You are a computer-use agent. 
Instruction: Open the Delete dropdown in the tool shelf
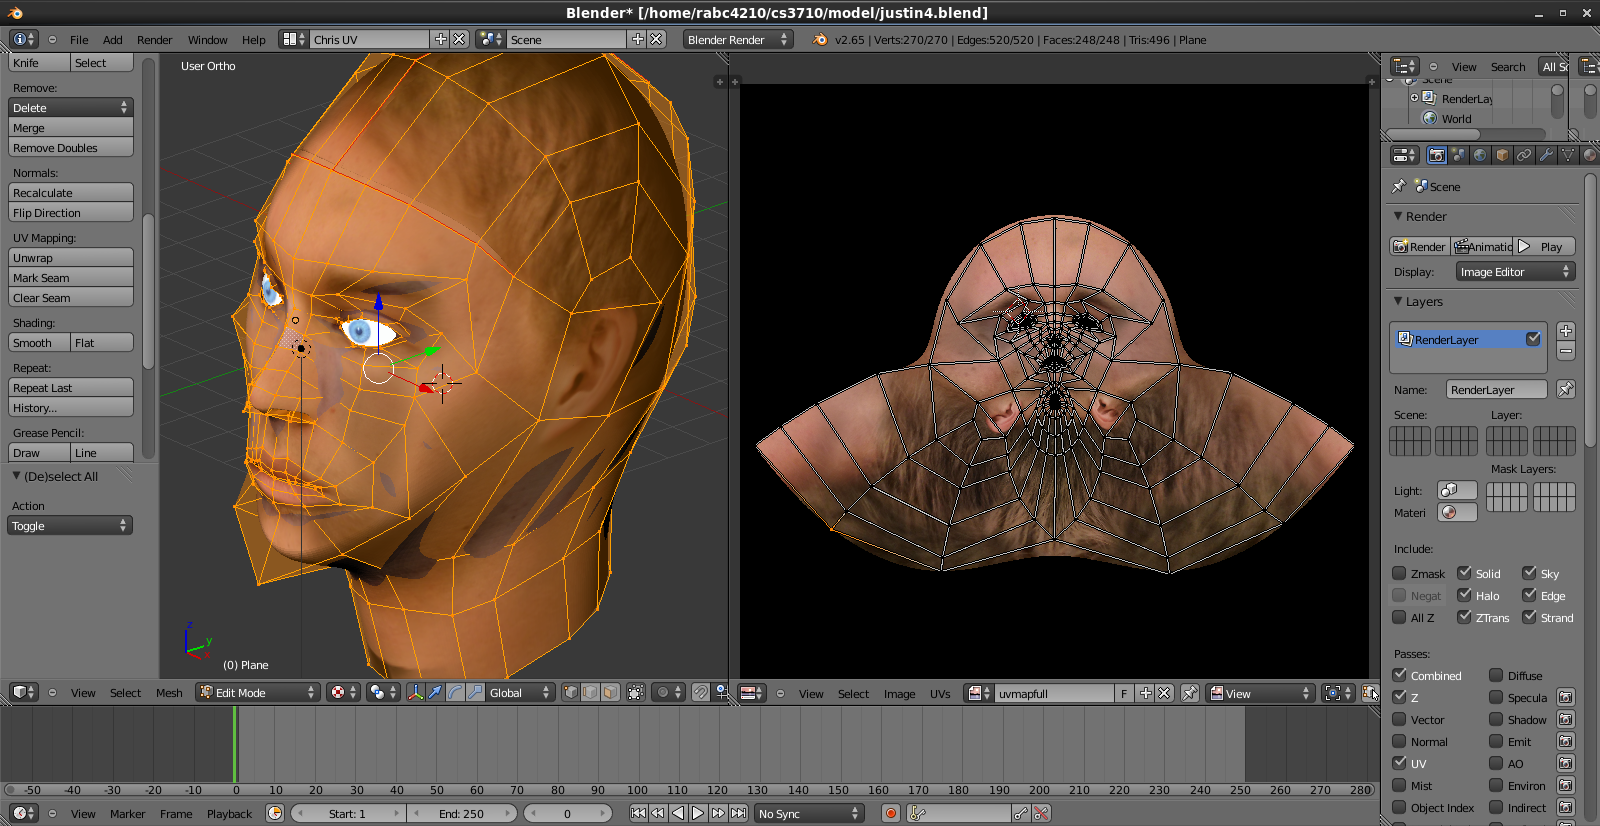70,107
